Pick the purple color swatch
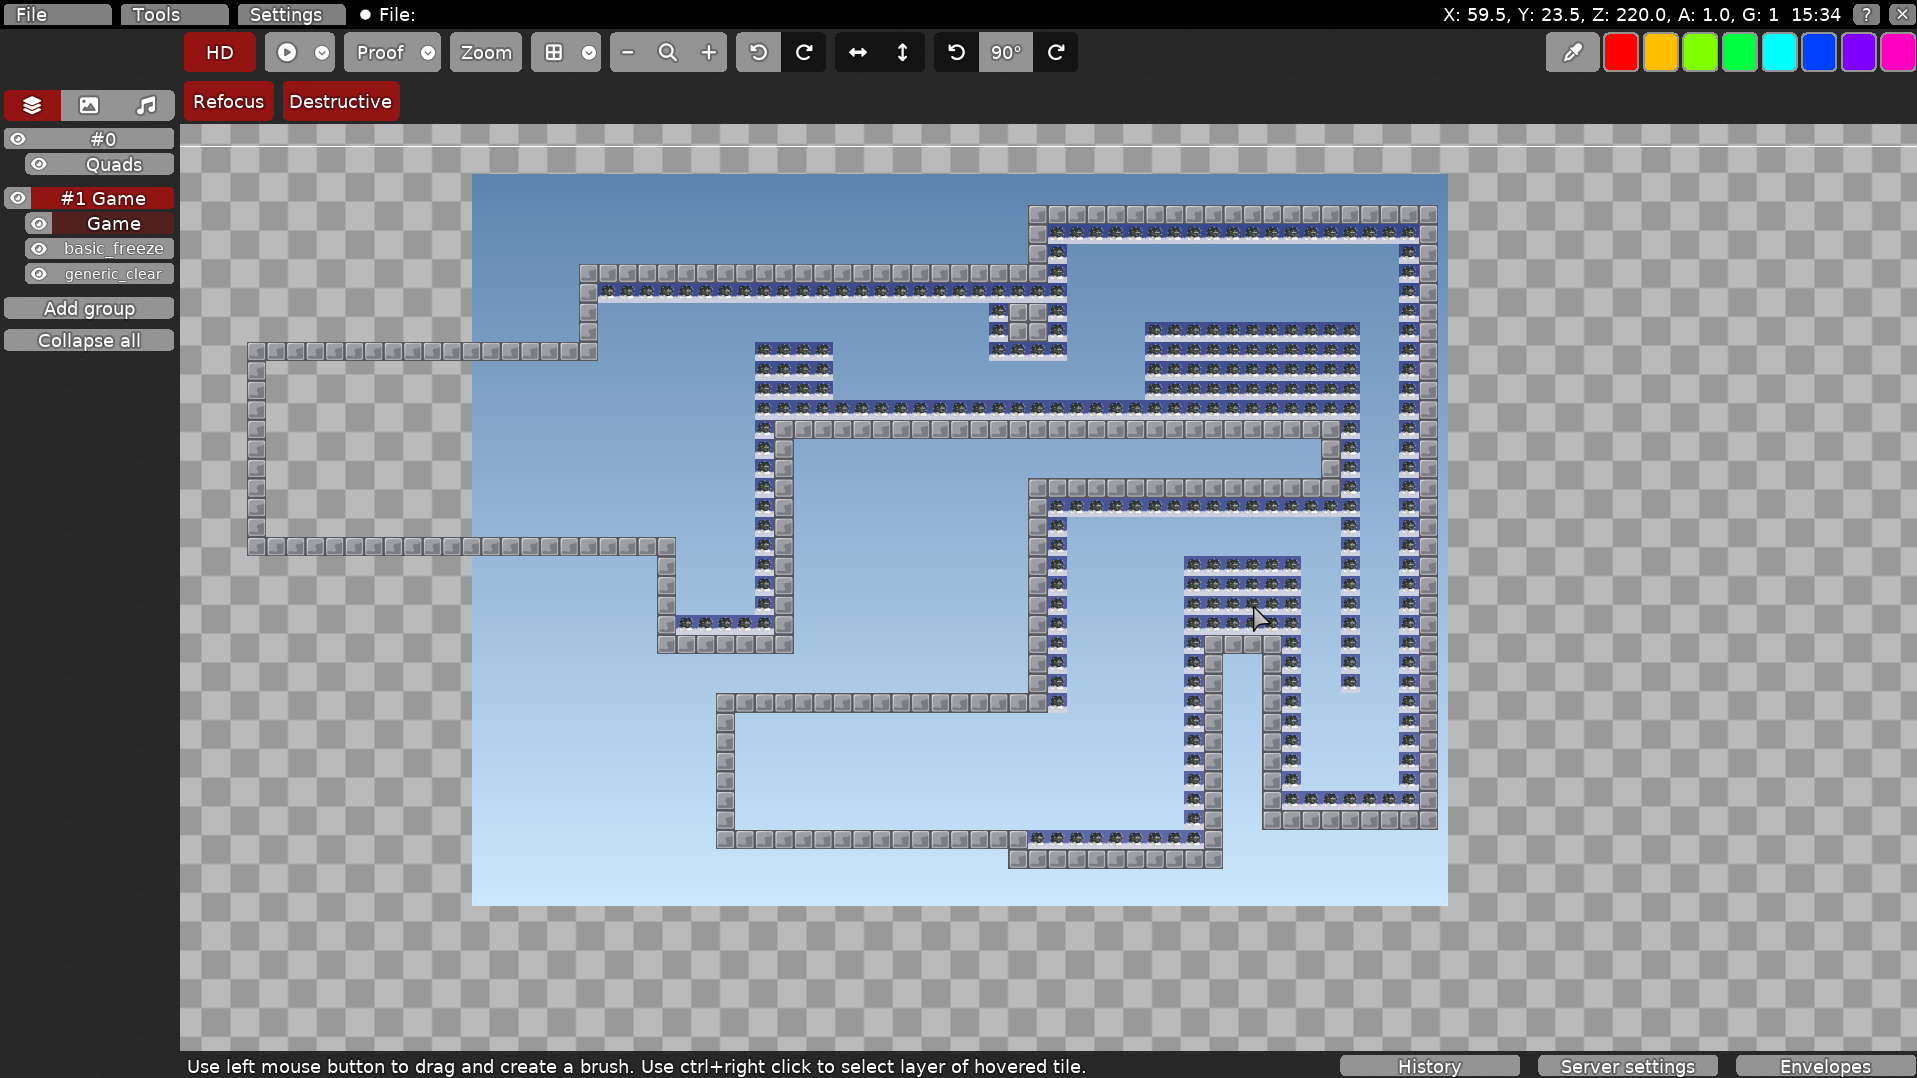 (x=1859, y=53)
